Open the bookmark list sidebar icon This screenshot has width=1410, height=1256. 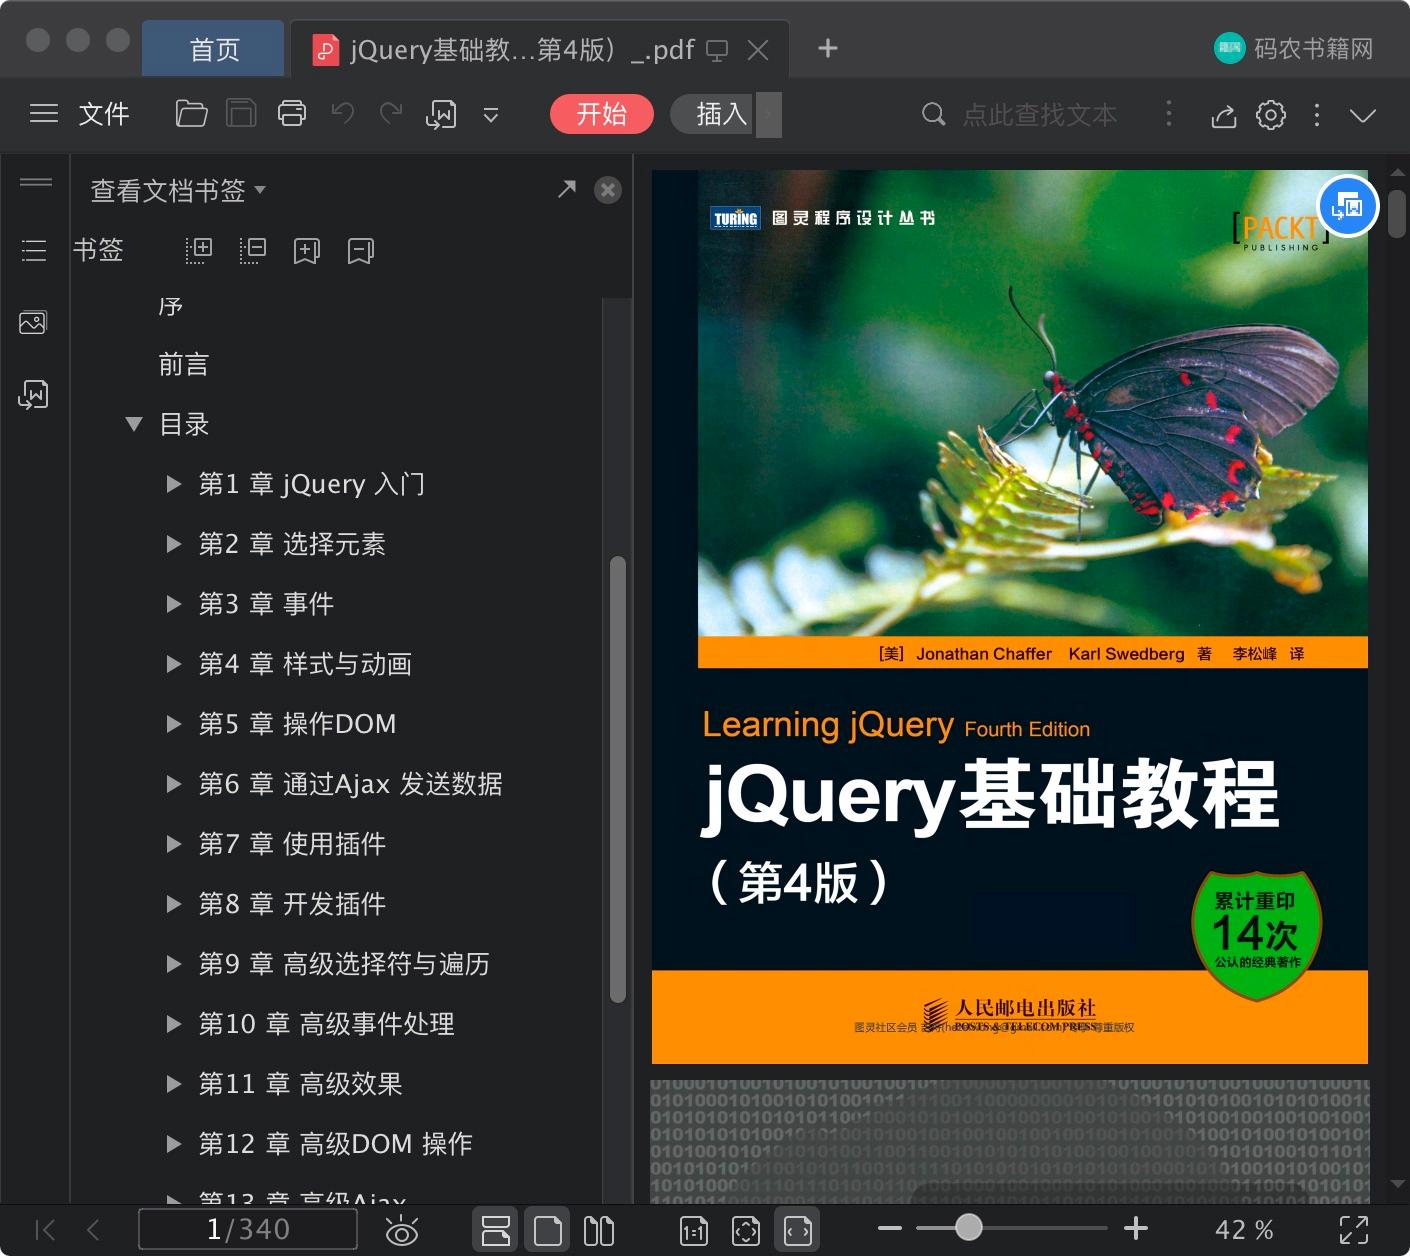point(34,250)
